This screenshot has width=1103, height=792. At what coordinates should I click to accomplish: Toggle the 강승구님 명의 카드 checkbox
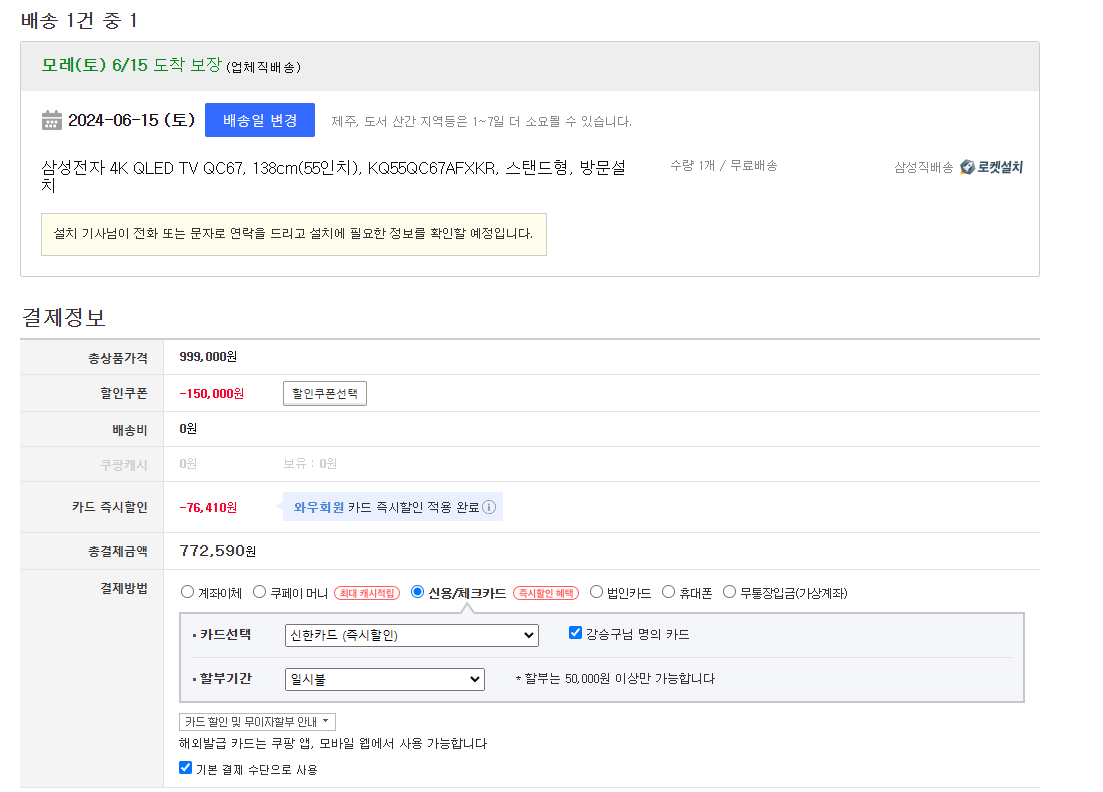(x=575, y=633)
